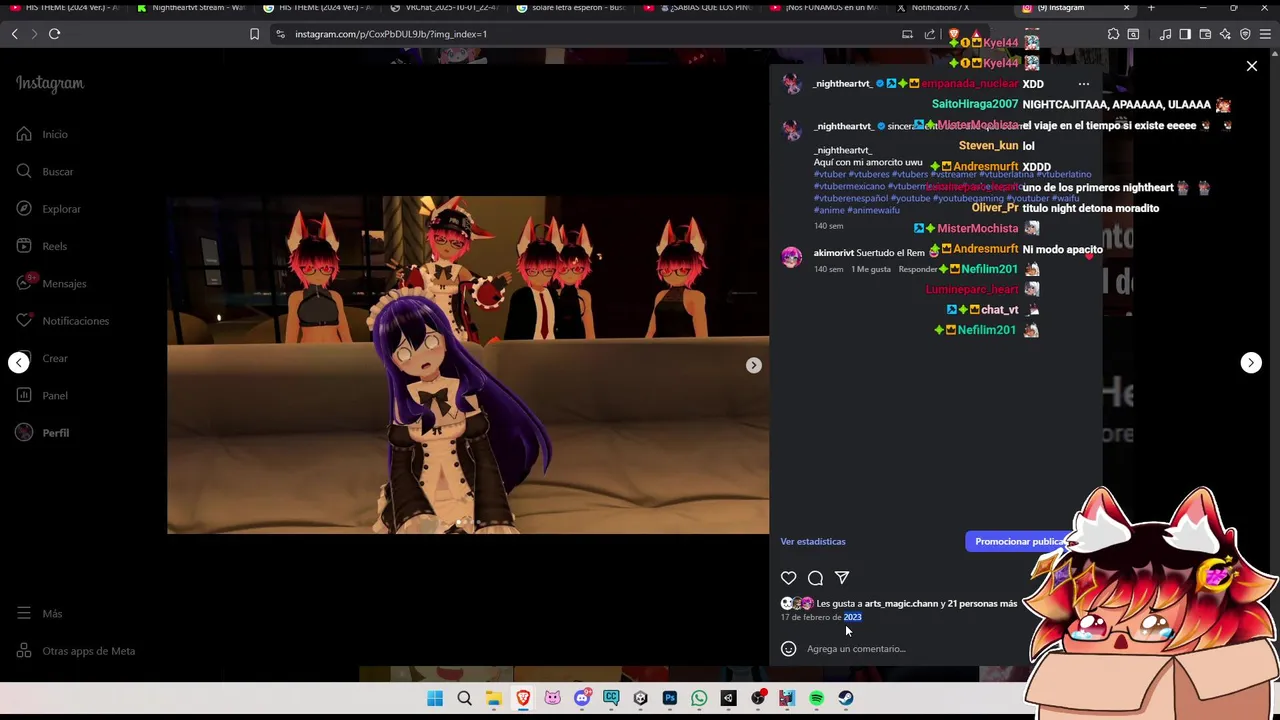Open Steam from taskbar

[846, 699]
